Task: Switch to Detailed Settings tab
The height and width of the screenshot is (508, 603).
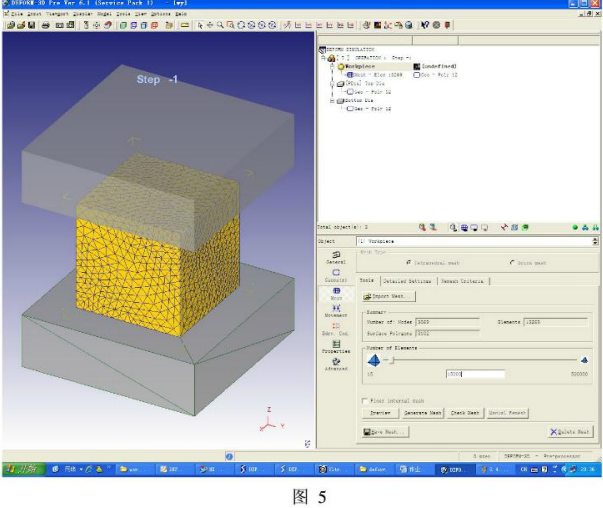Action: (x=407, y=281)
